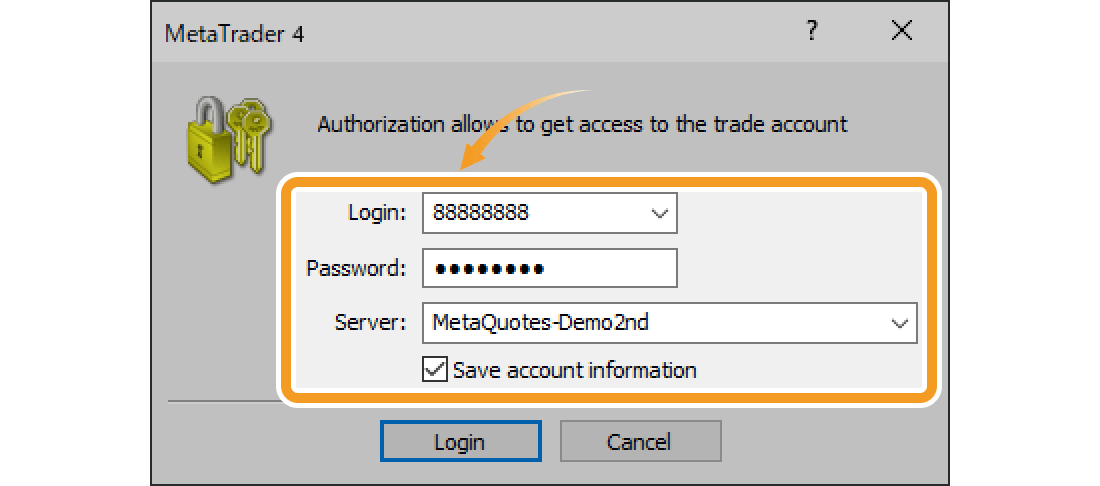Click the separator line above the buttons

coord(220,402)
